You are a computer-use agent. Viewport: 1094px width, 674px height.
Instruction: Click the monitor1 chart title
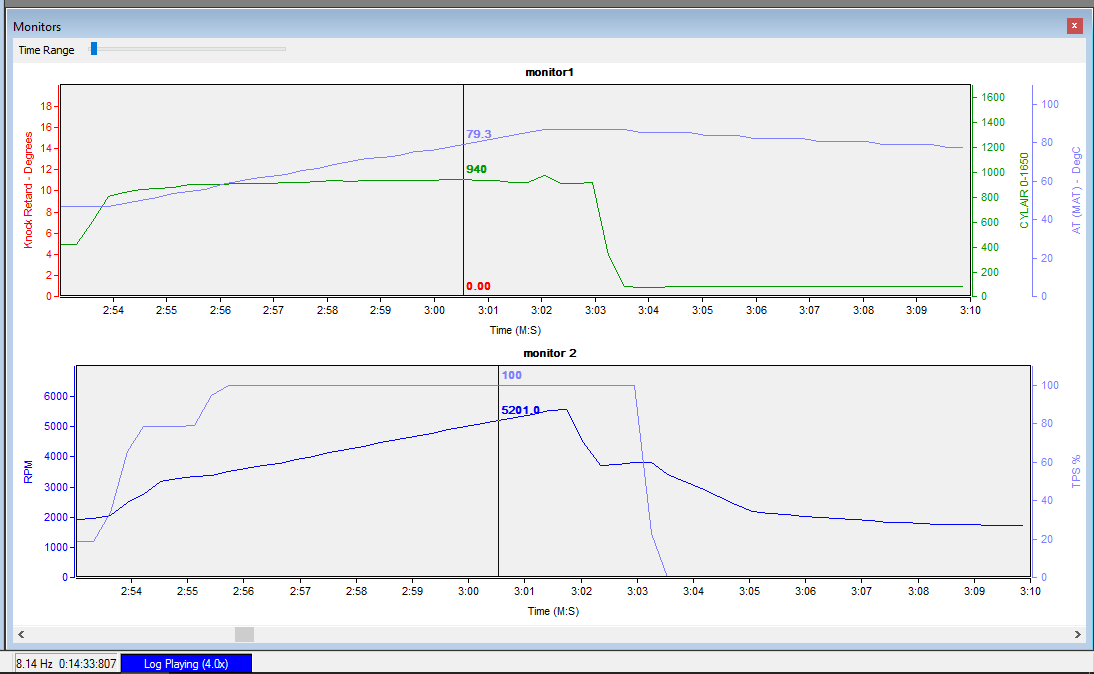(549, 72)
